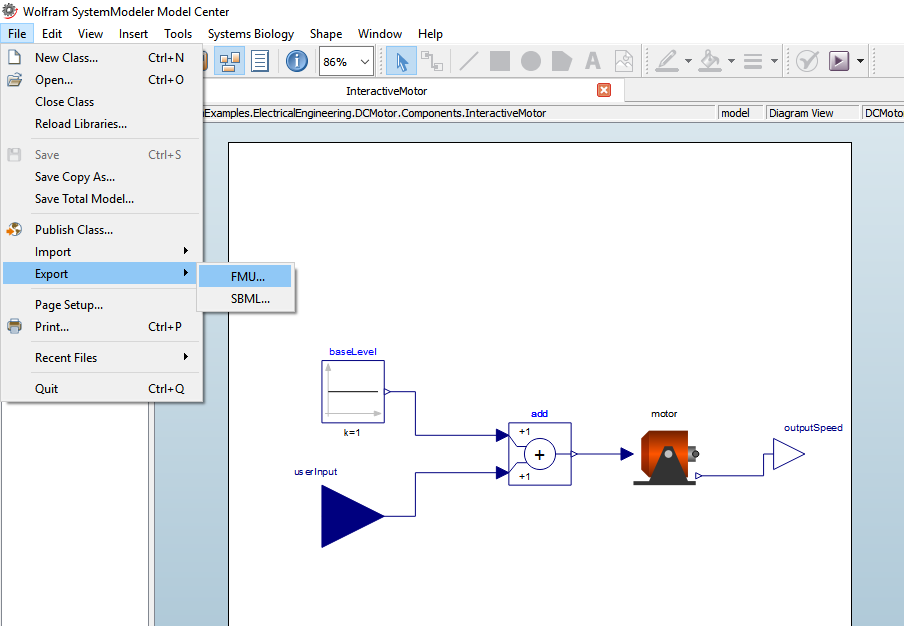Screen dimensions: 904x626
Task: Choose Save Copy As... menu entry
Action: pos(102,177)
